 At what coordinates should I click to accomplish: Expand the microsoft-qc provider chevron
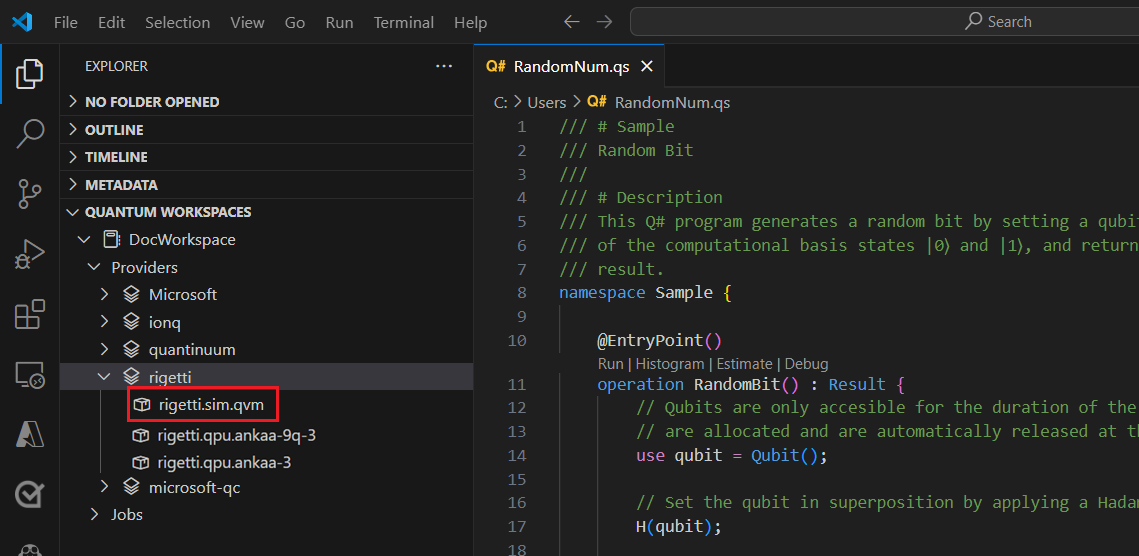click(x=105, y=487)
